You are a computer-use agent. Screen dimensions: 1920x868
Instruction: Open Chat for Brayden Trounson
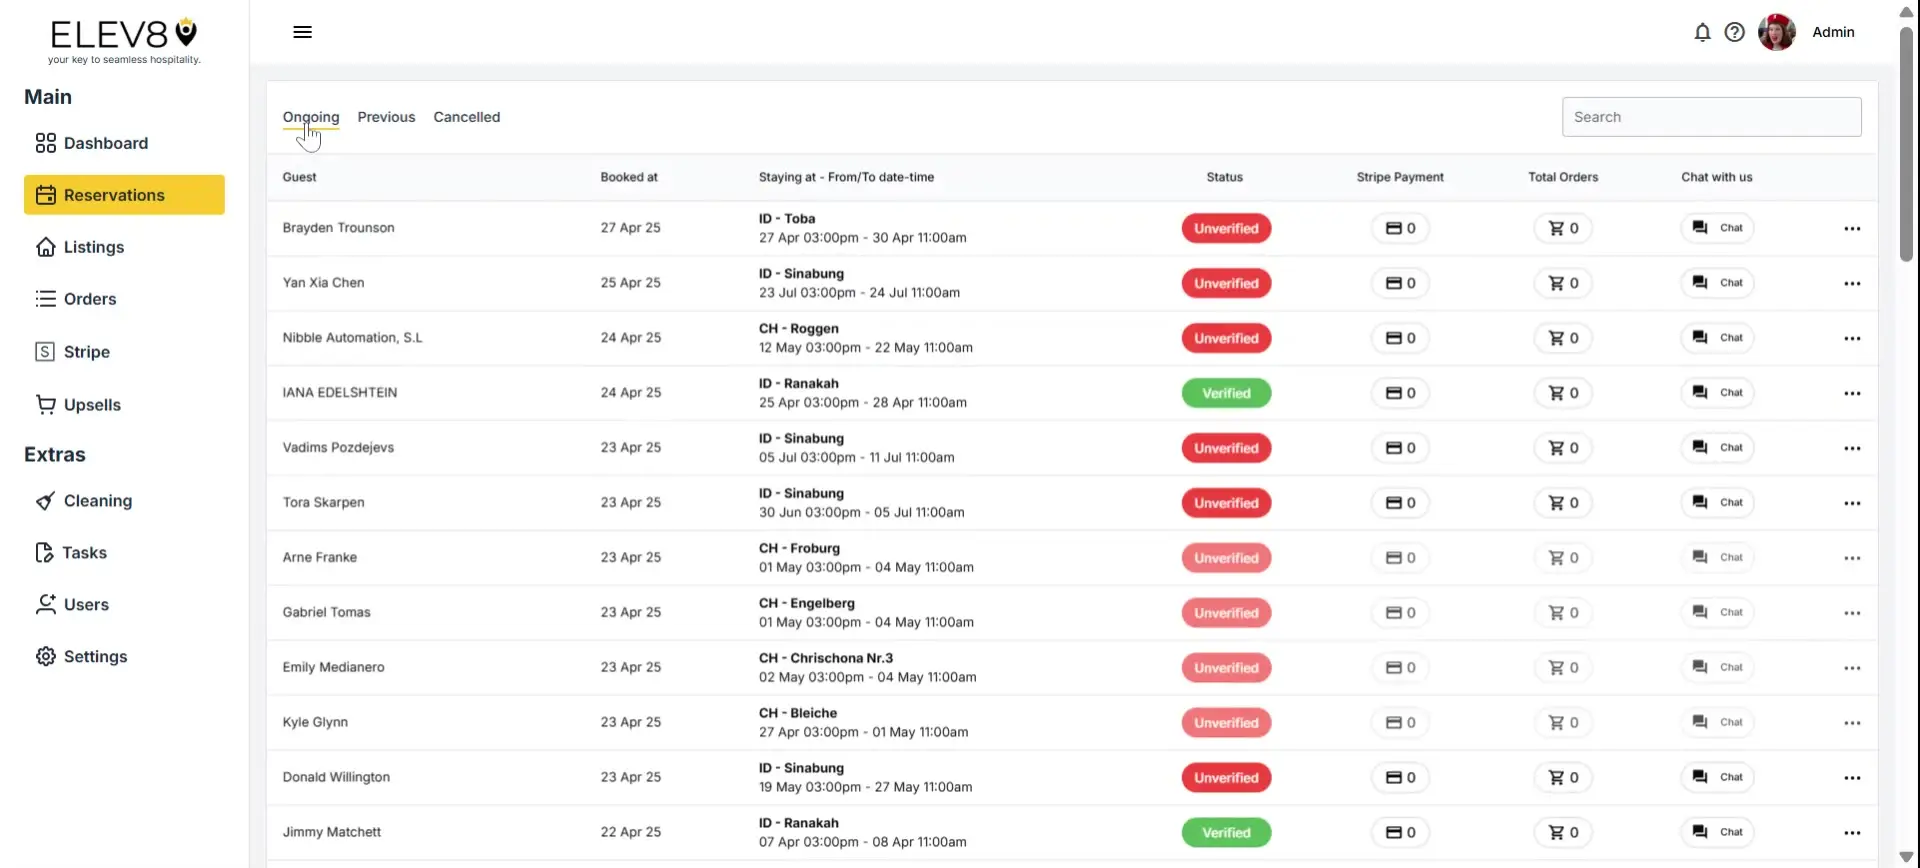pos(1717,228)
